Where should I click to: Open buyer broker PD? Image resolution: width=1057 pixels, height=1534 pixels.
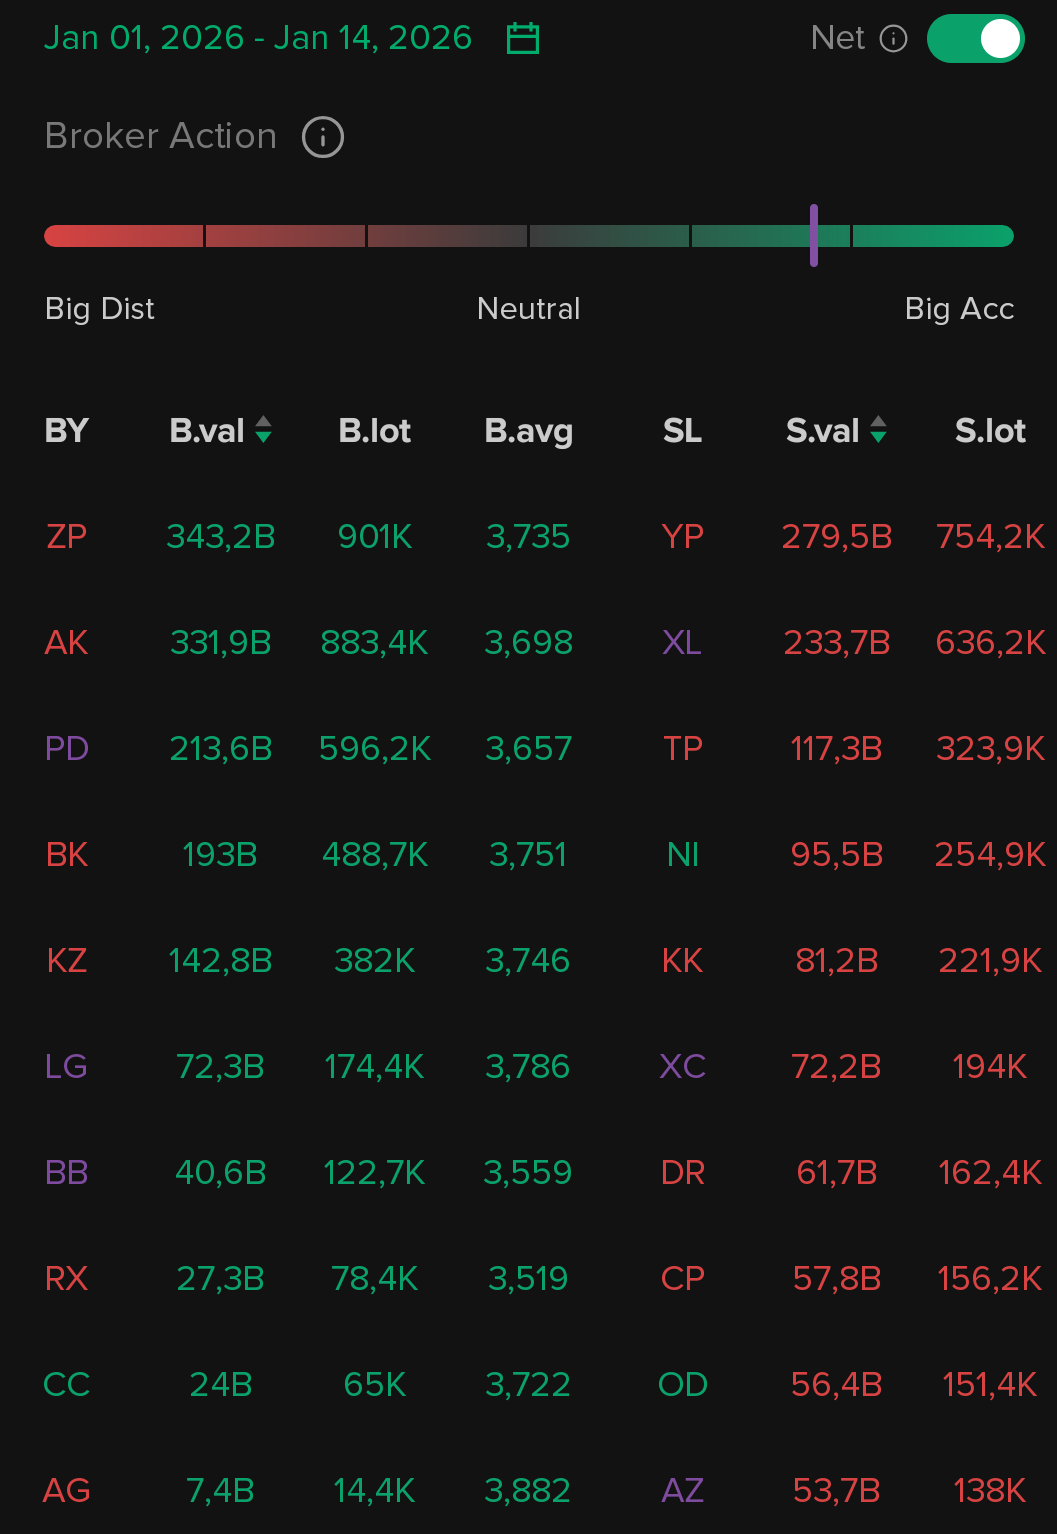67,749
